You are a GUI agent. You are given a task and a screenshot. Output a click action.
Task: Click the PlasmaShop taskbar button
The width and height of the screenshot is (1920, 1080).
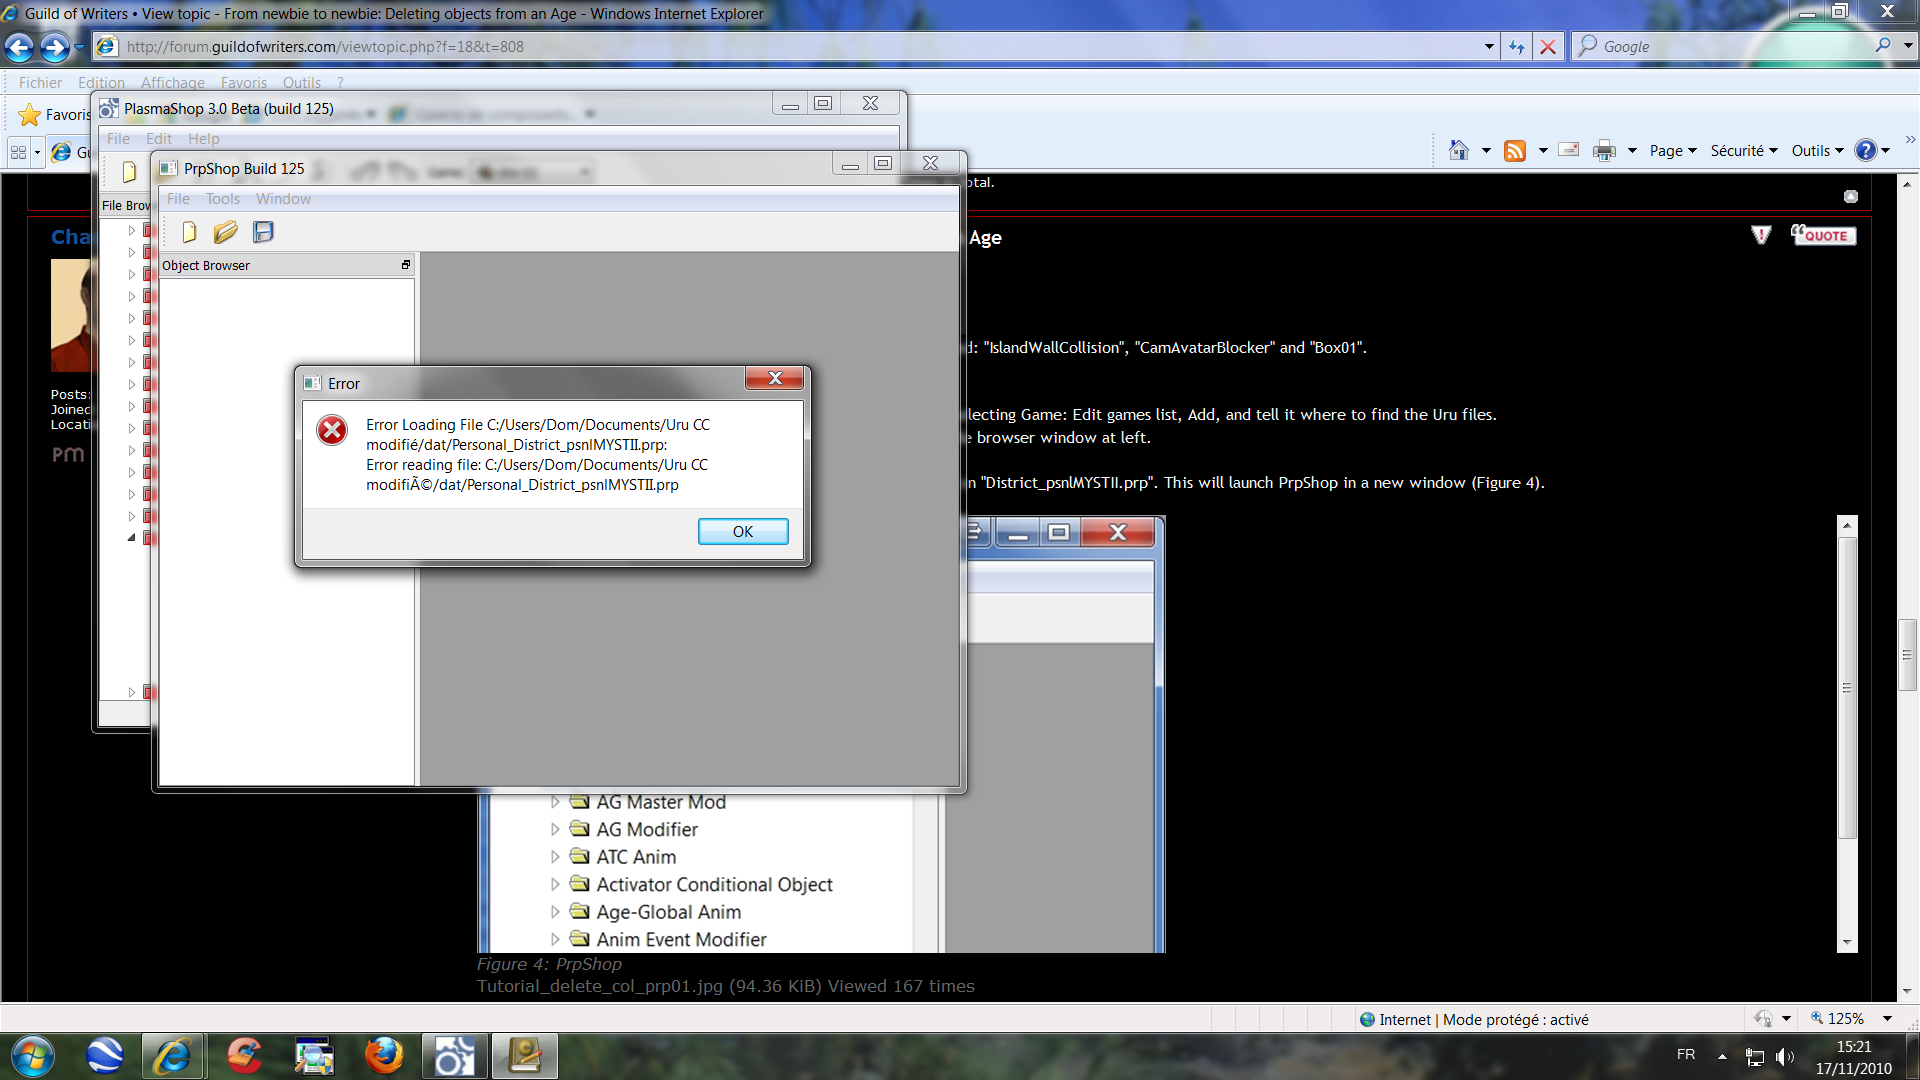454,1056
